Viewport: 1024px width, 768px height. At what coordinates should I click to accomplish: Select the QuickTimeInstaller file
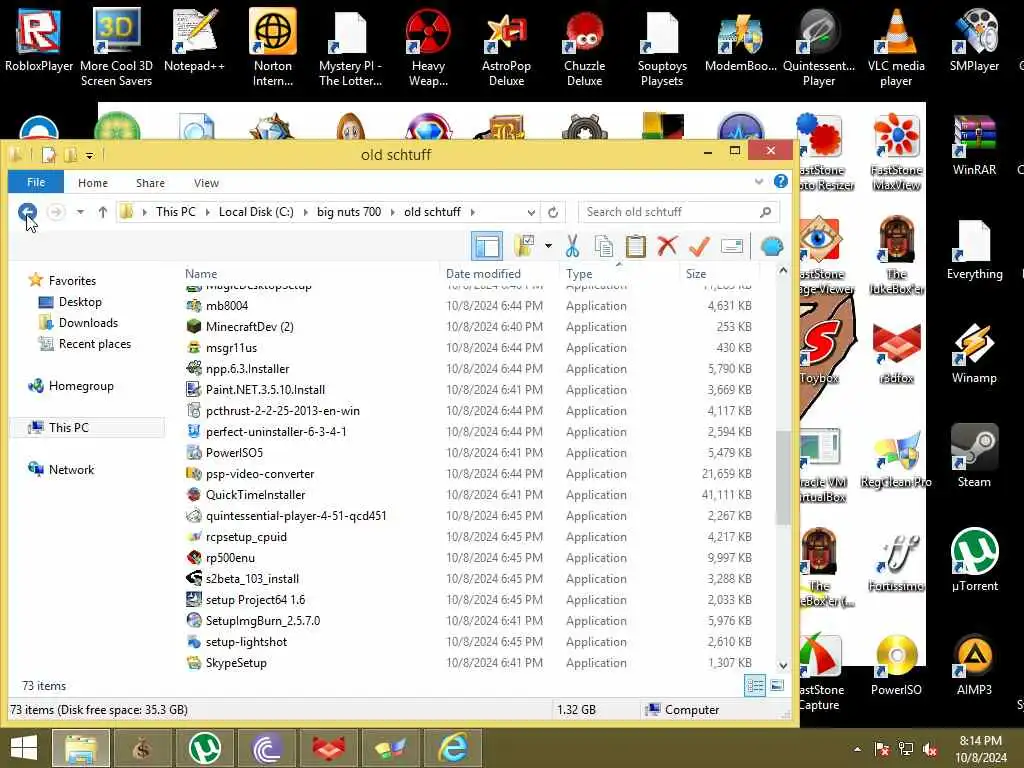tap(255, 495)
